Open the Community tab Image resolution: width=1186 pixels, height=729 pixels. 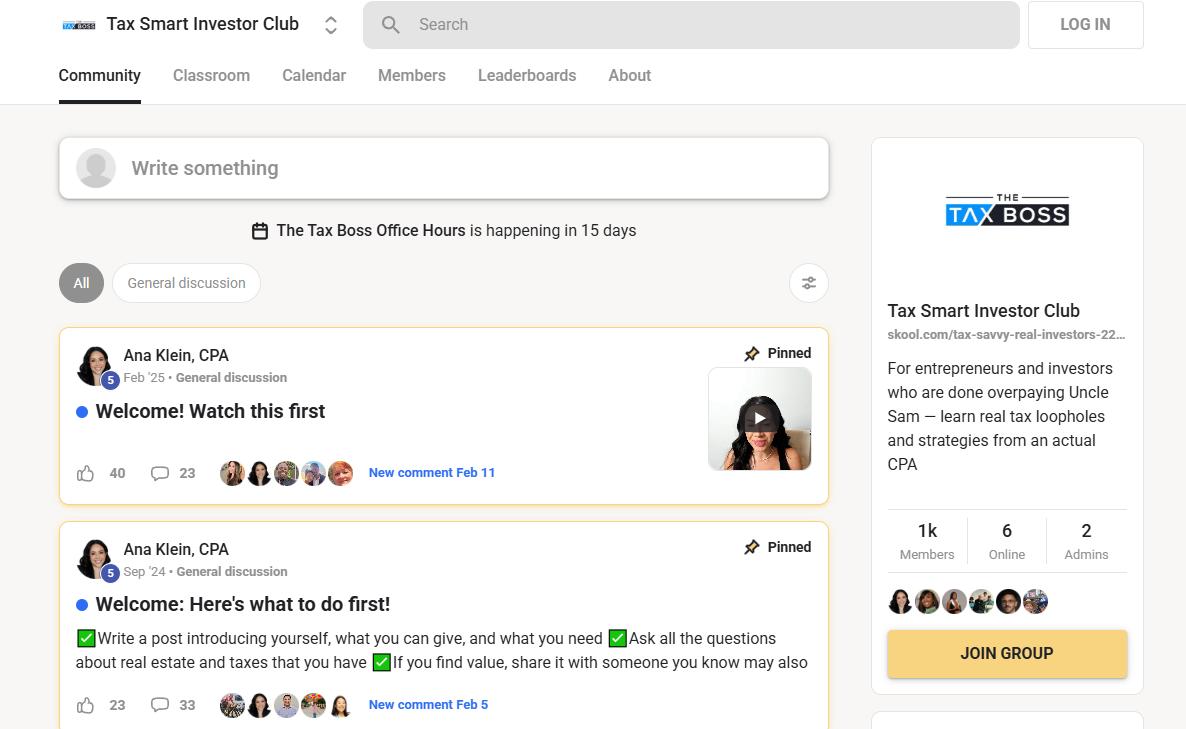[100, 76]
